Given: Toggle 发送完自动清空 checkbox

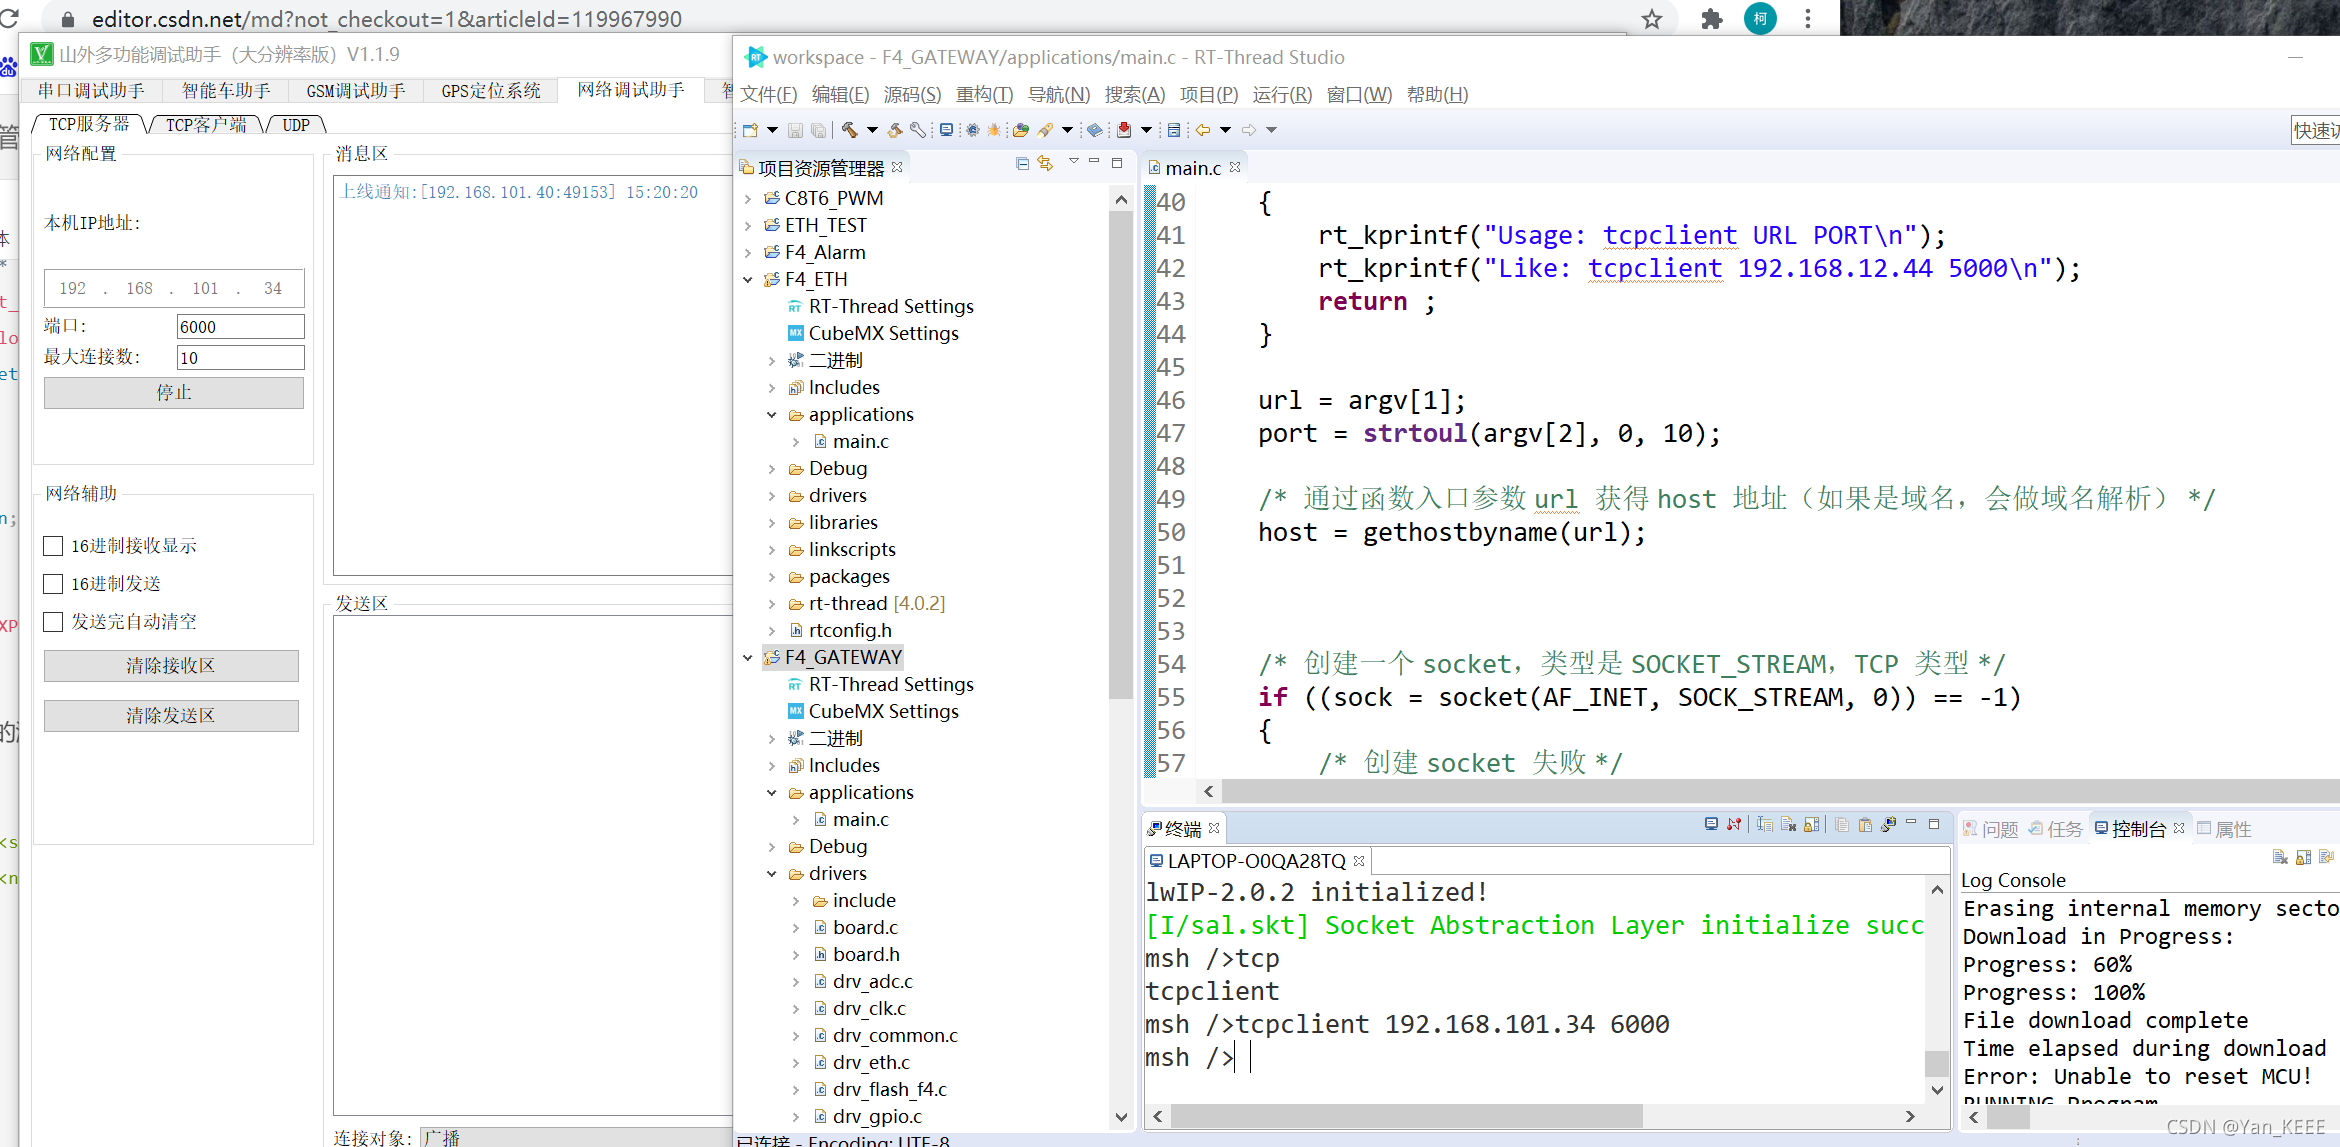Looking at the screenshot, I should pyautogui.click(x=54, y=622).
